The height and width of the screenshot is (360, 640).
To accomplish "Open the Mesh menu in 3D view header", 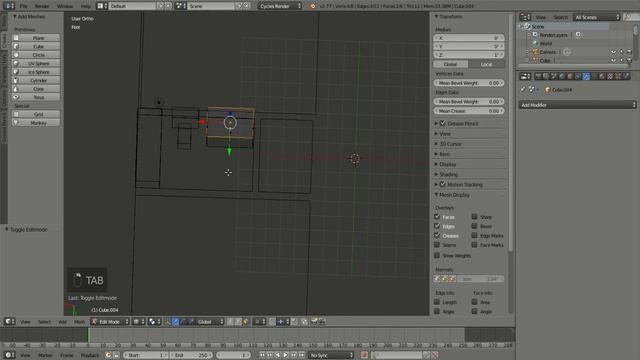I will 79,322.
